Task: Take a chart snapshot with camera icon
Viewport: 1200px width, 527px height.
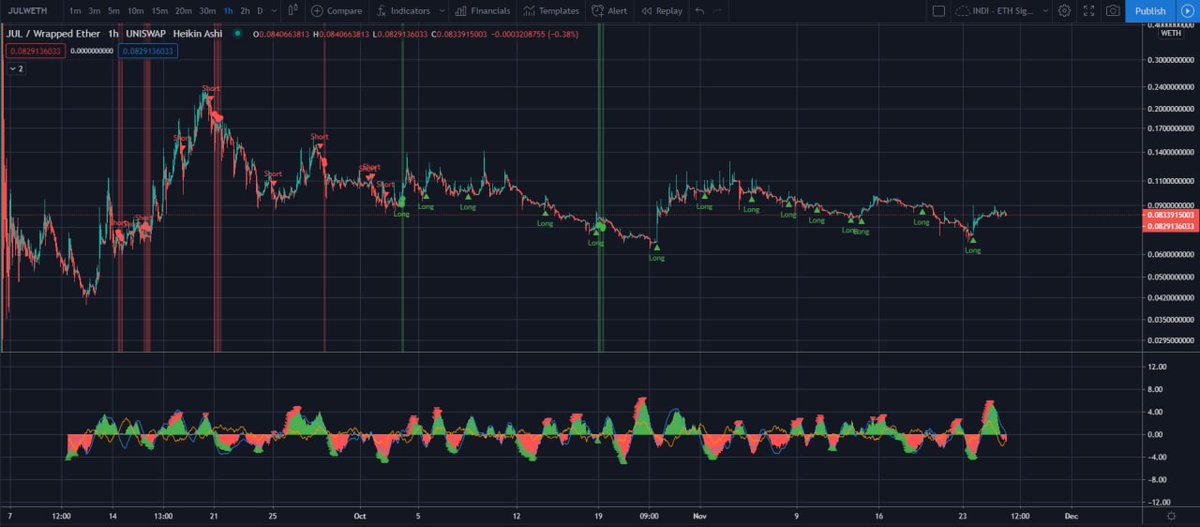Action: [x=1113, y=11]
